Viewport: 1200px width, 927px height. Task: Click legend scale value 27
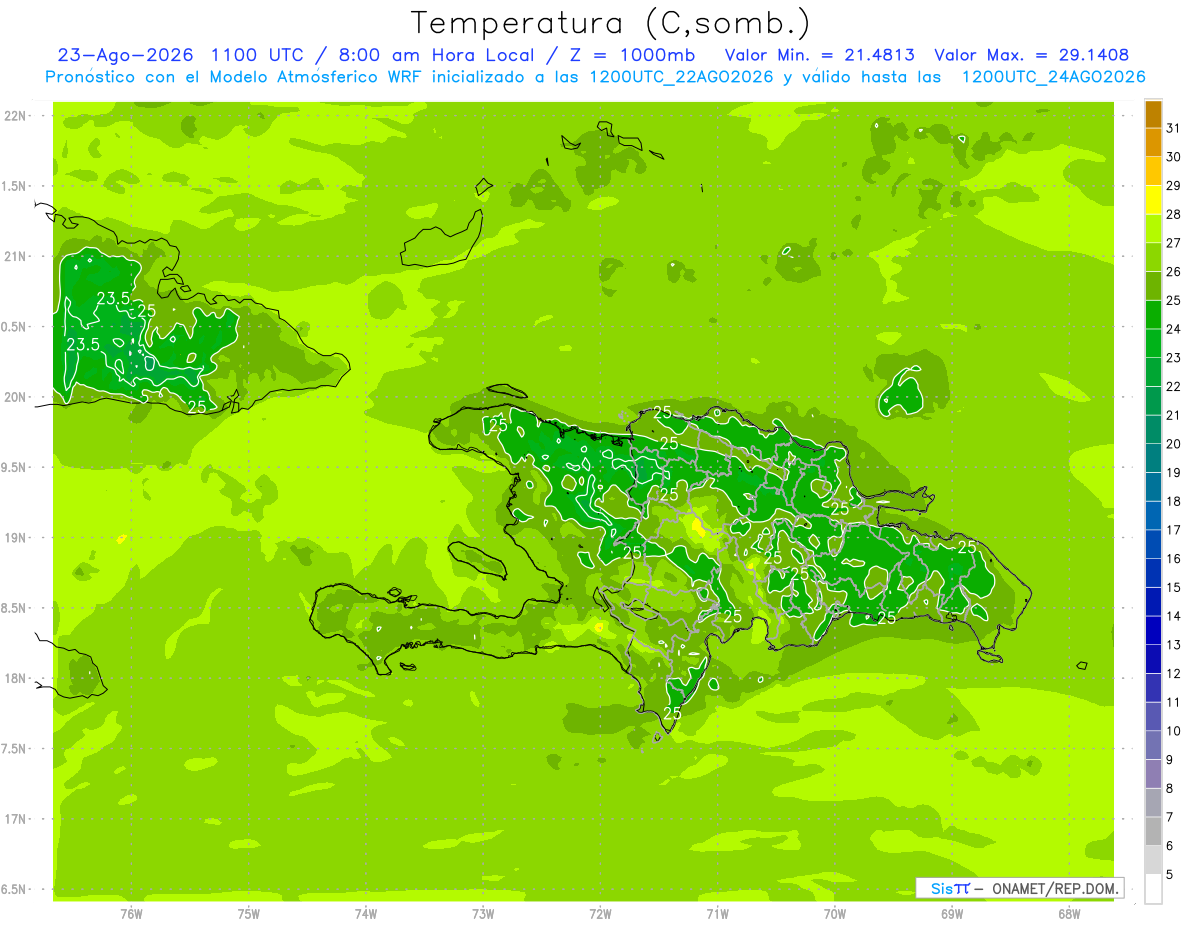1173,243
